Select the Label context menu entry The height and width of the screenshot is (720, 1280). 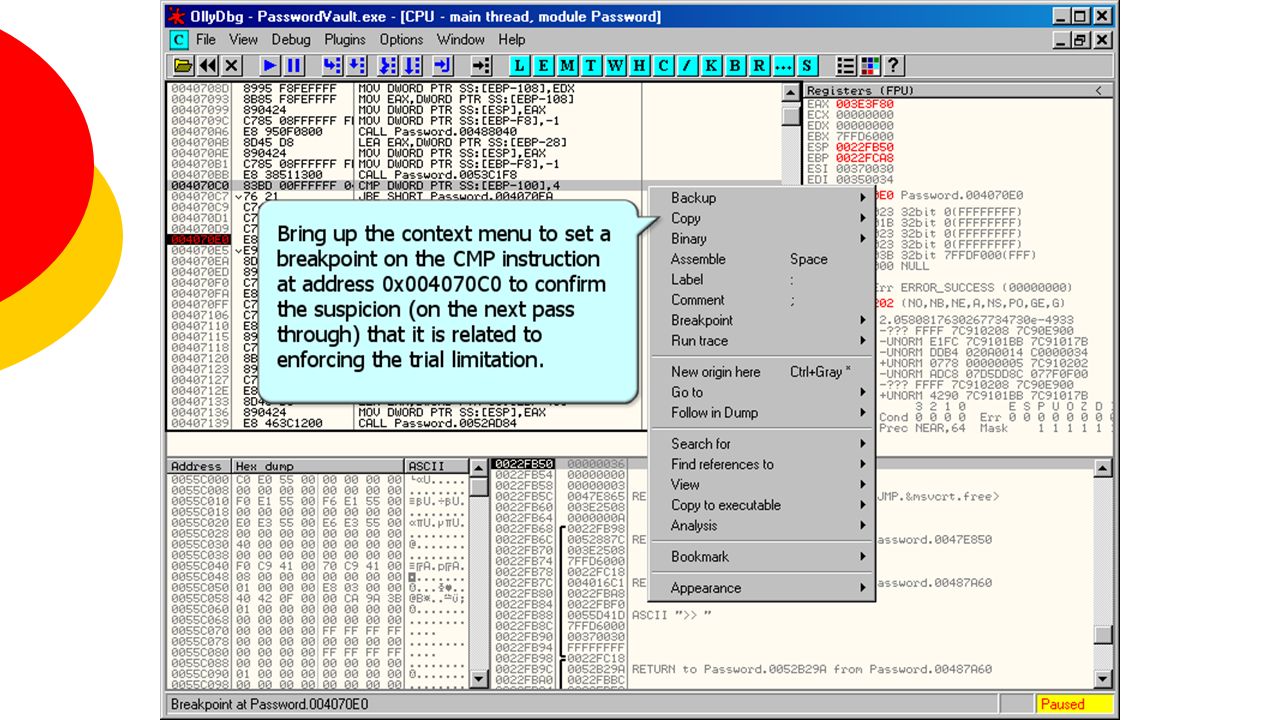(x=763, y=280)
